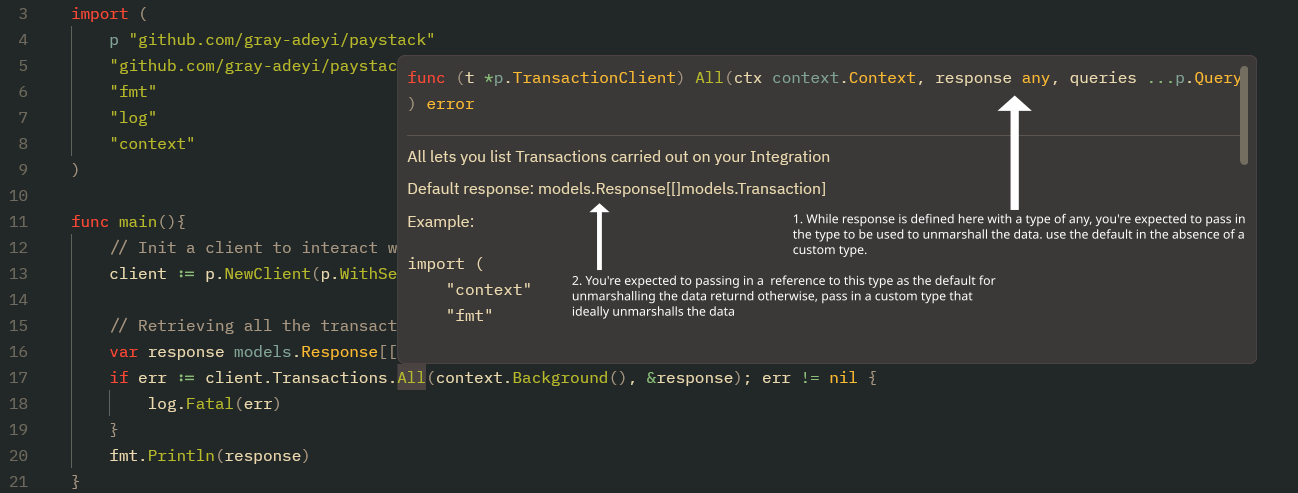Click the paystack import path string on line 4
This screenshot has height=493, width=1298.
point(282,41)
